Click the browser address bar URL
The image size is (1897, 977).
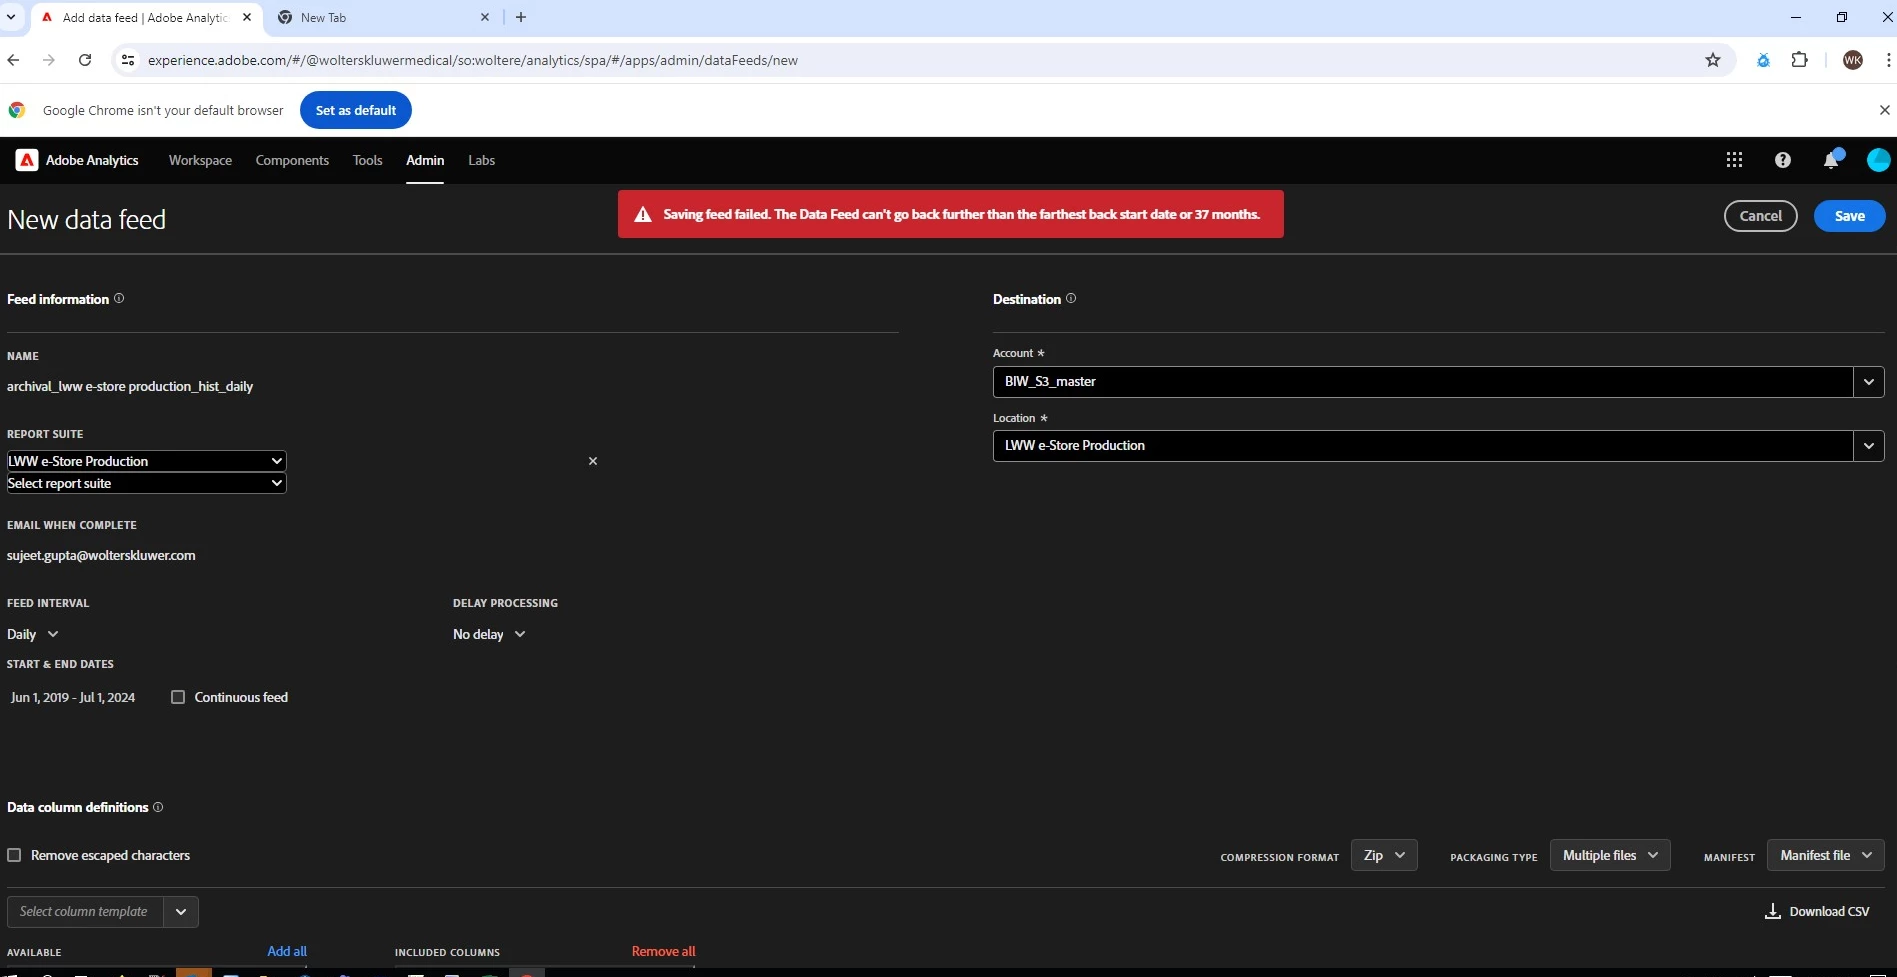473,60
